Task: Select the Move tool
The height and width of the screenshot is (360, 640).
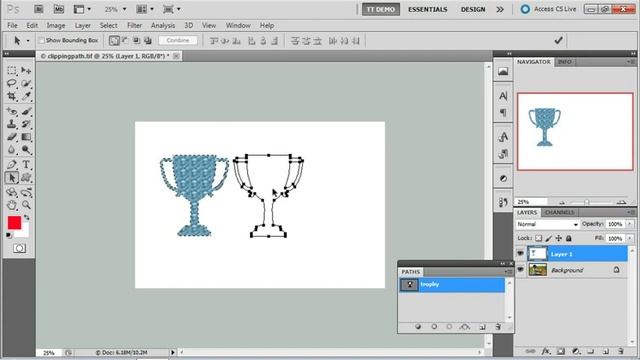Action: (26, 70)
